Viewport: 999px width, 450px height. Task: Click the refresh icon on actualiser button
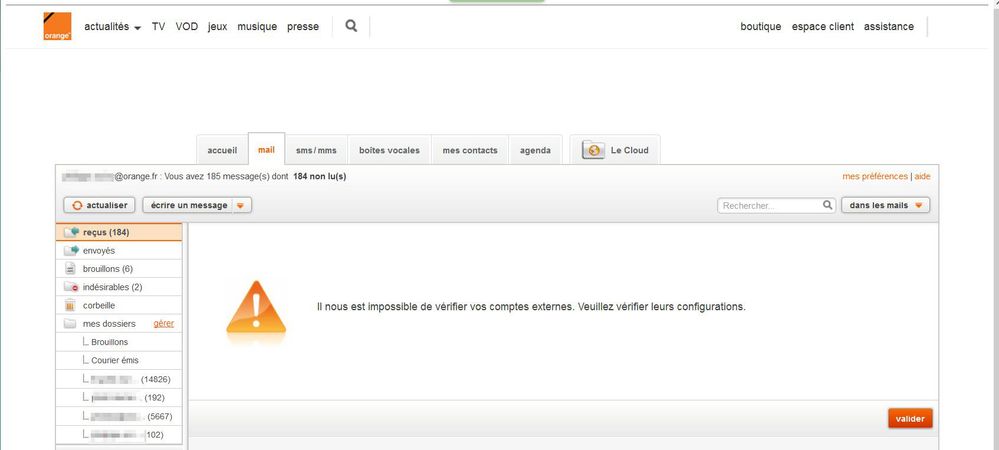(78, 205)
